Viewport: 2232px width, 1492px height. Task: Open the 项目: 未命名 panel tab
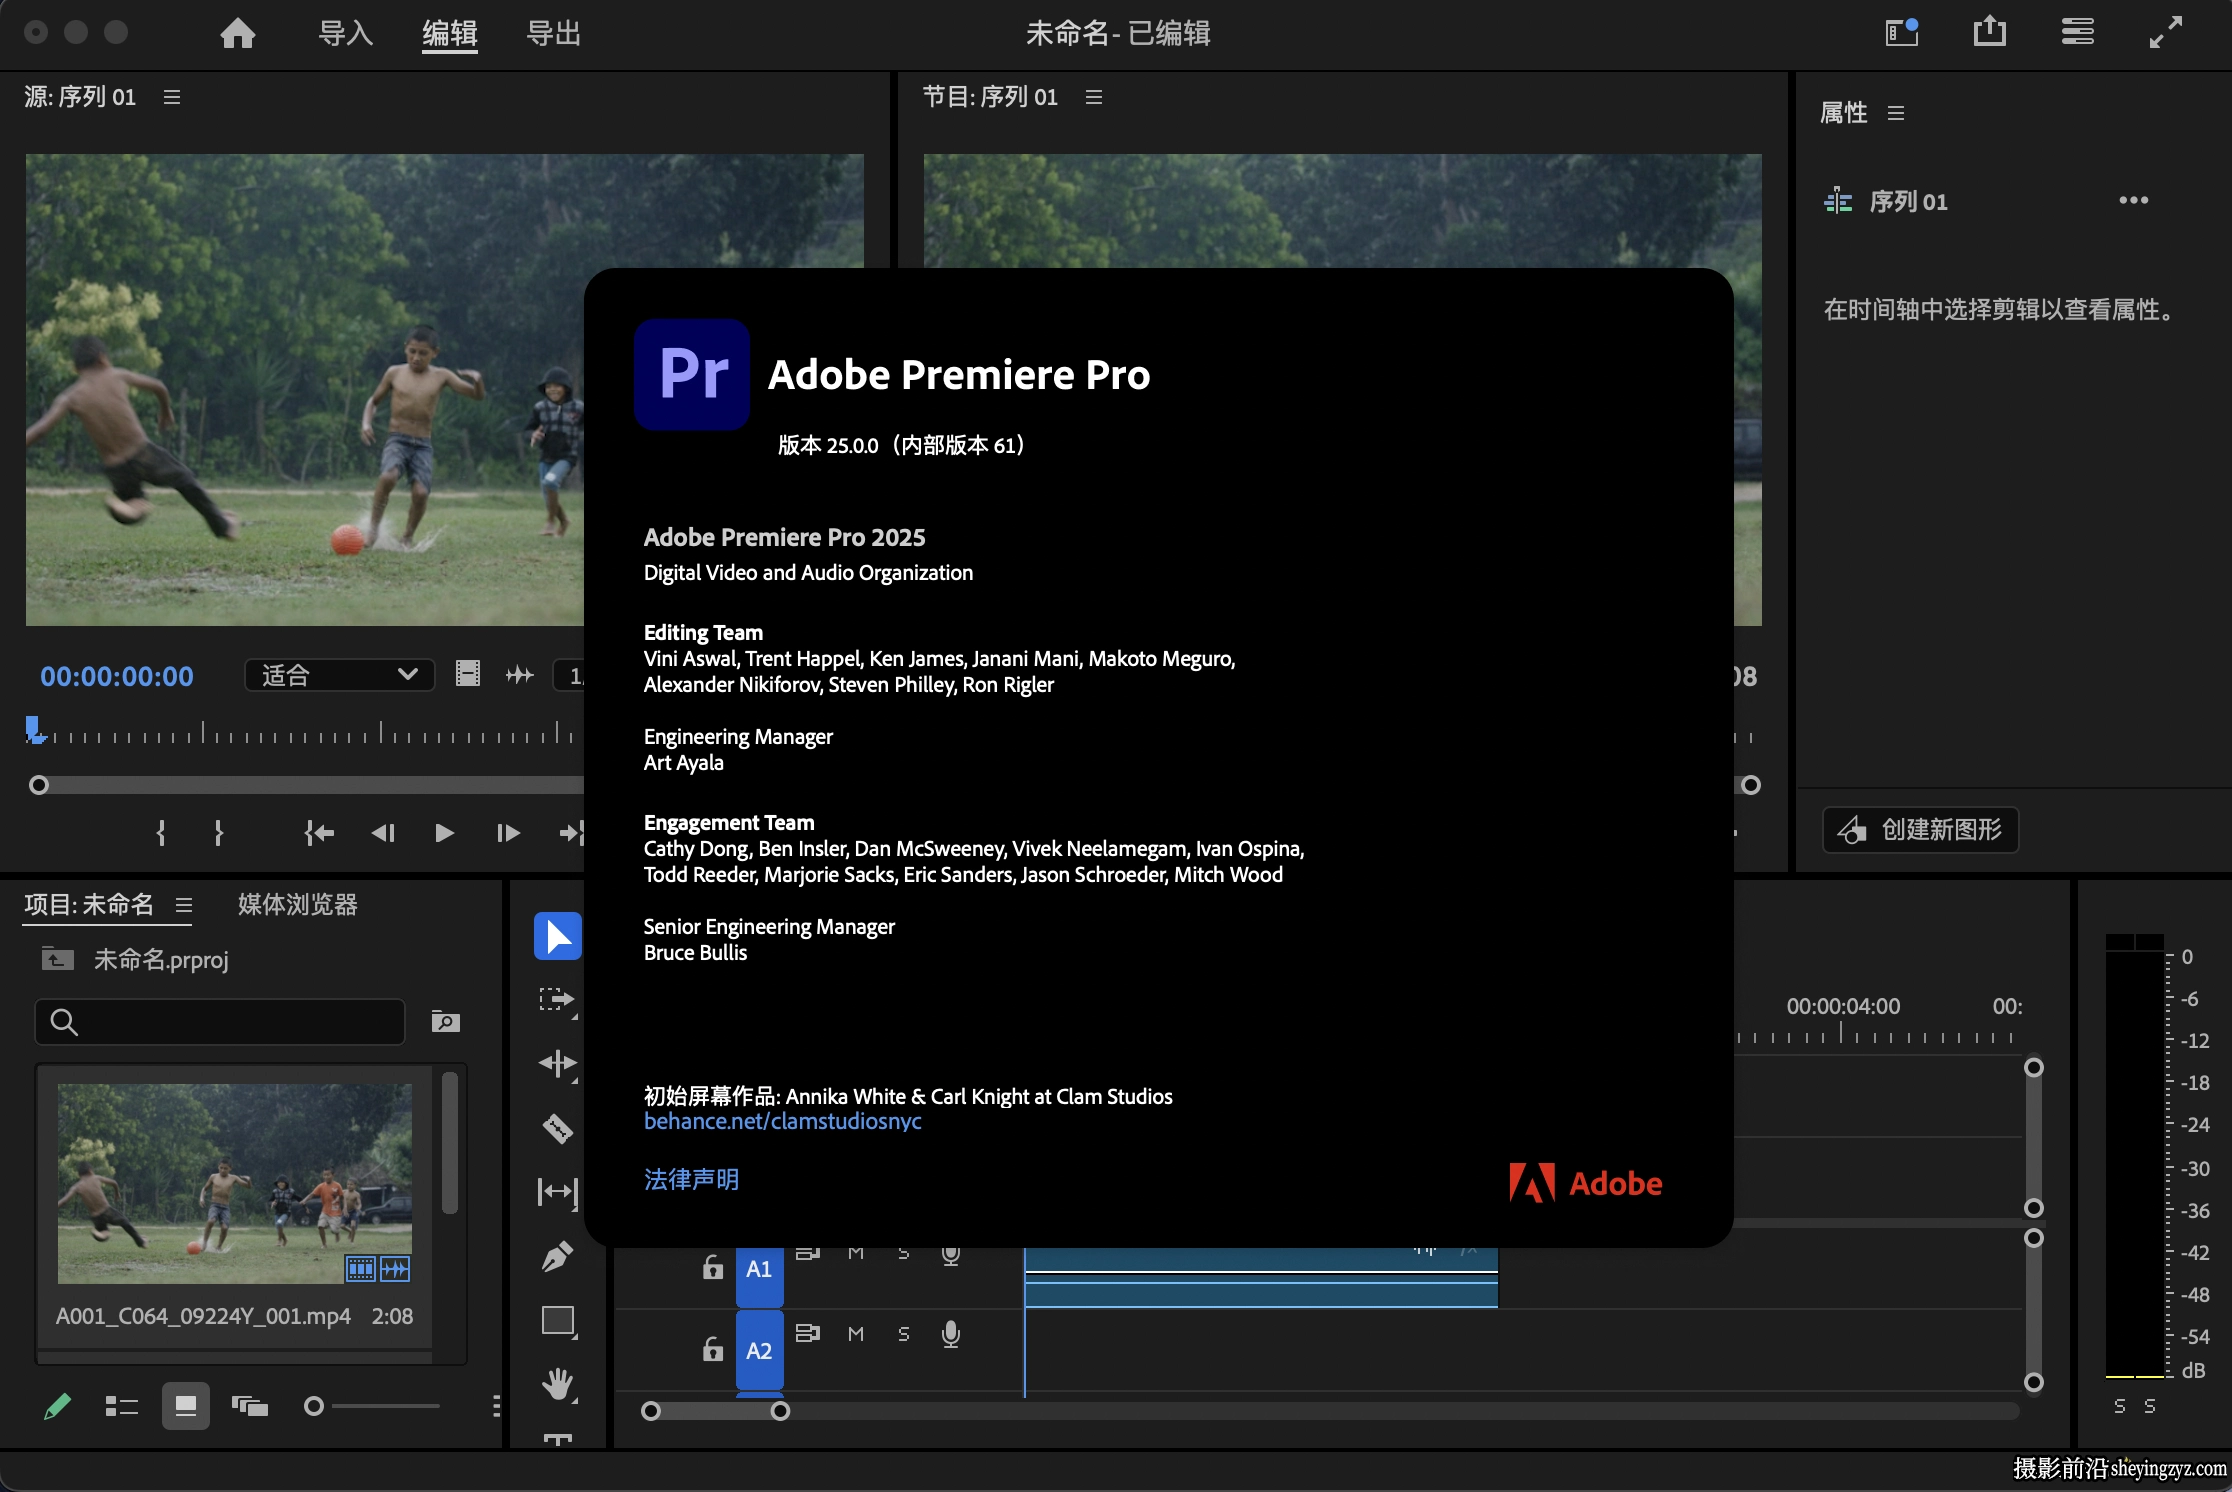89,905
